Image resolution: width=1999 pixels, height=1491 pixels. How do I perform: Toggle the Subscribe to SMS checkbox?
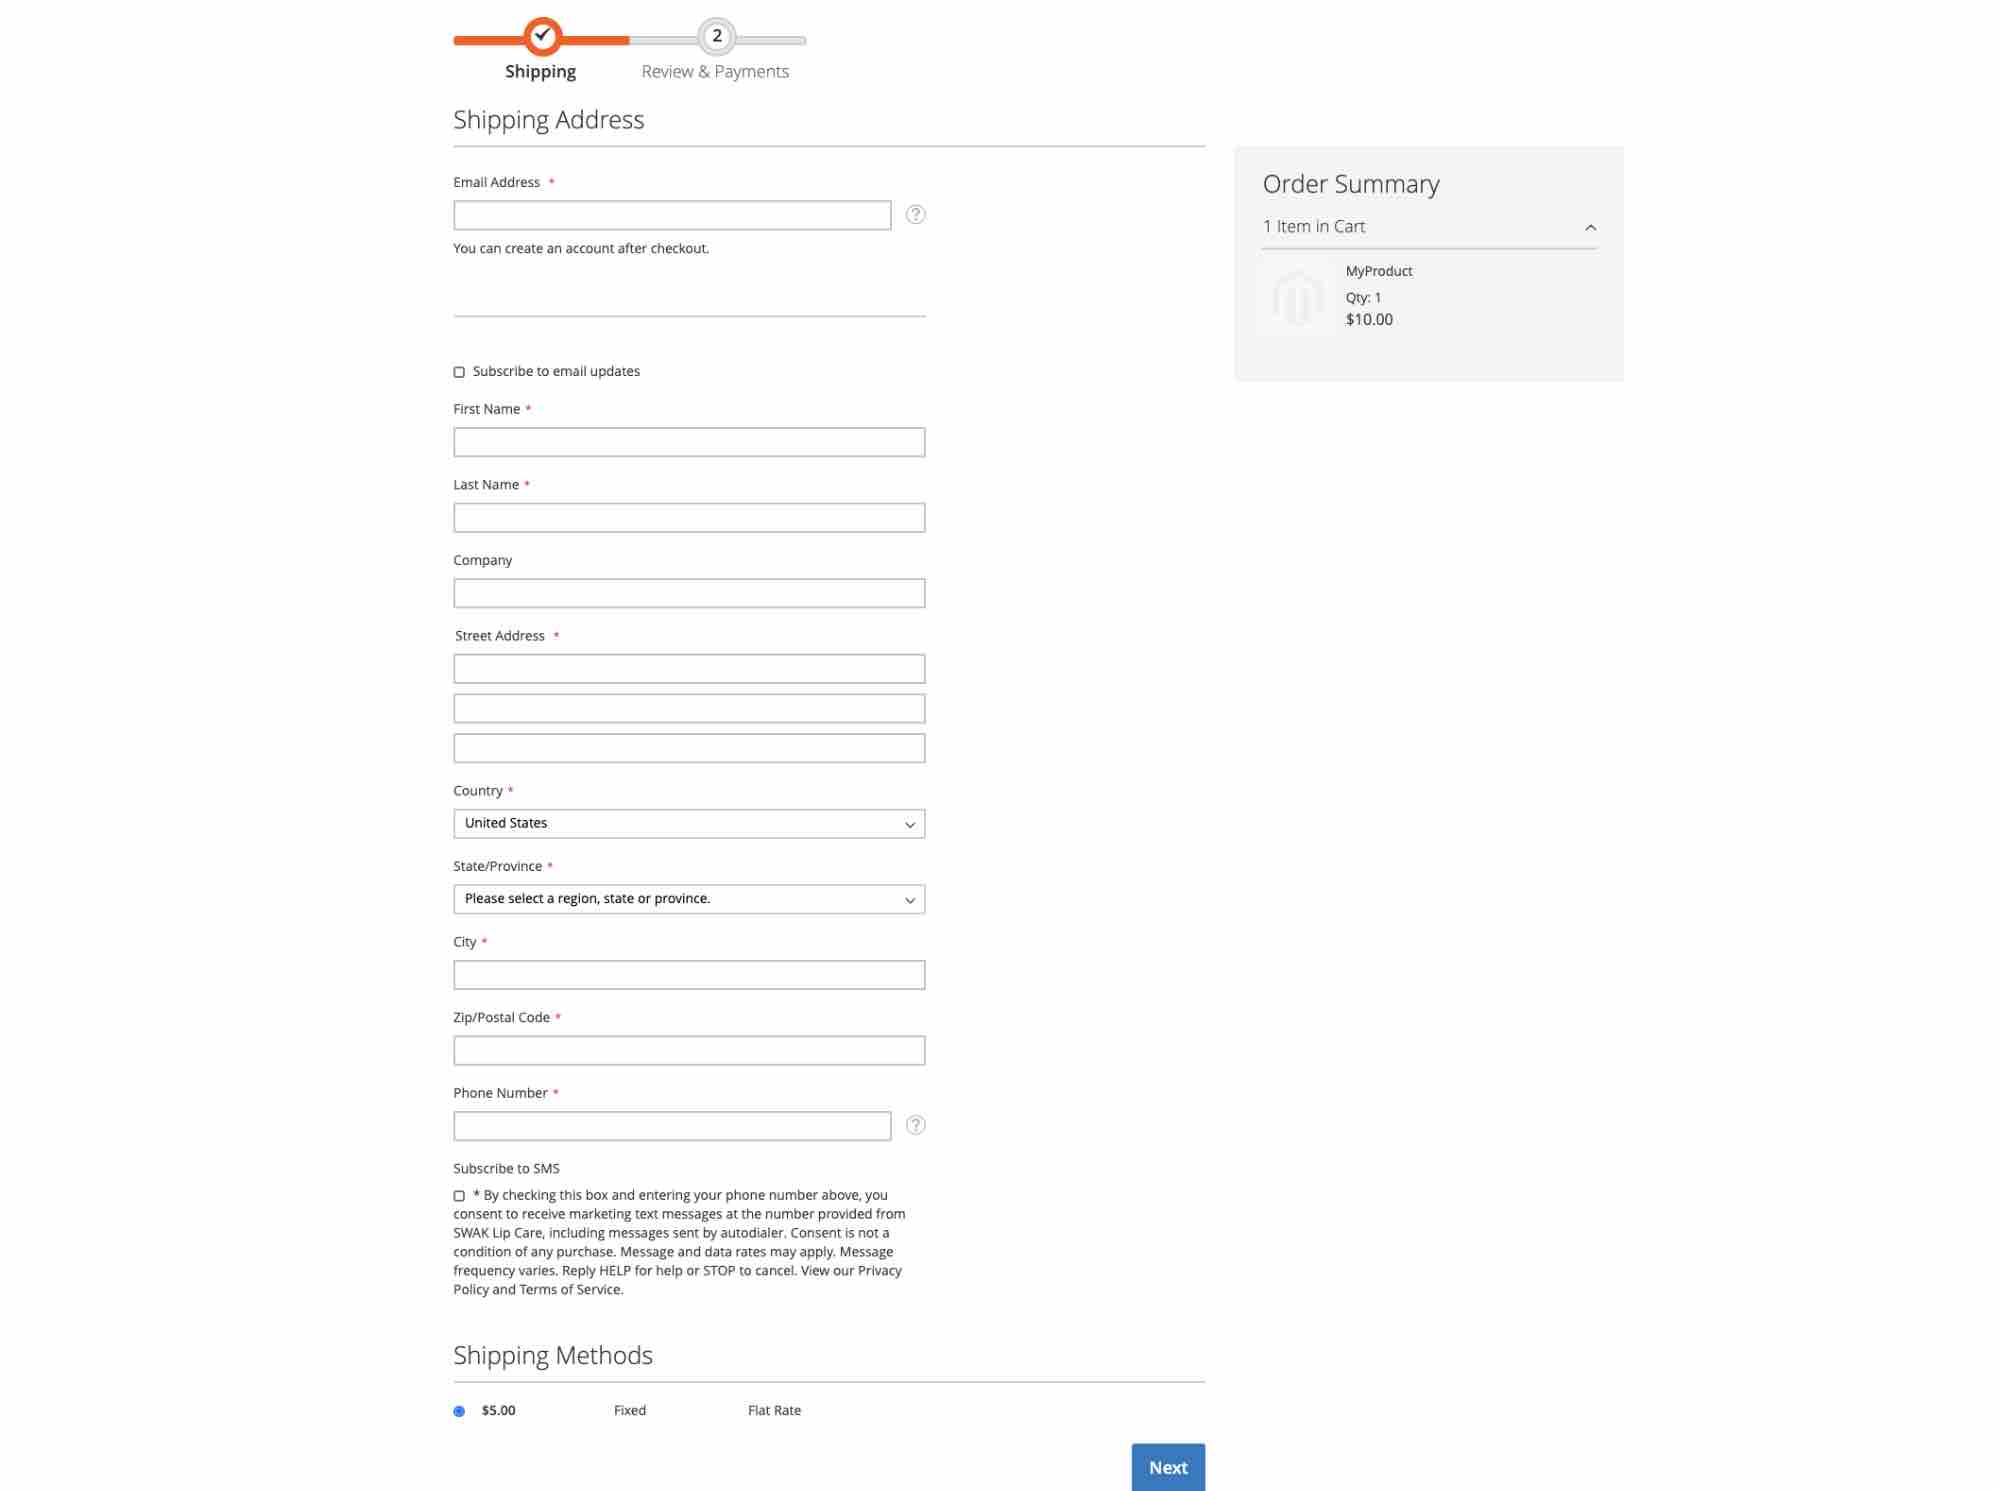coord(459,1197)
